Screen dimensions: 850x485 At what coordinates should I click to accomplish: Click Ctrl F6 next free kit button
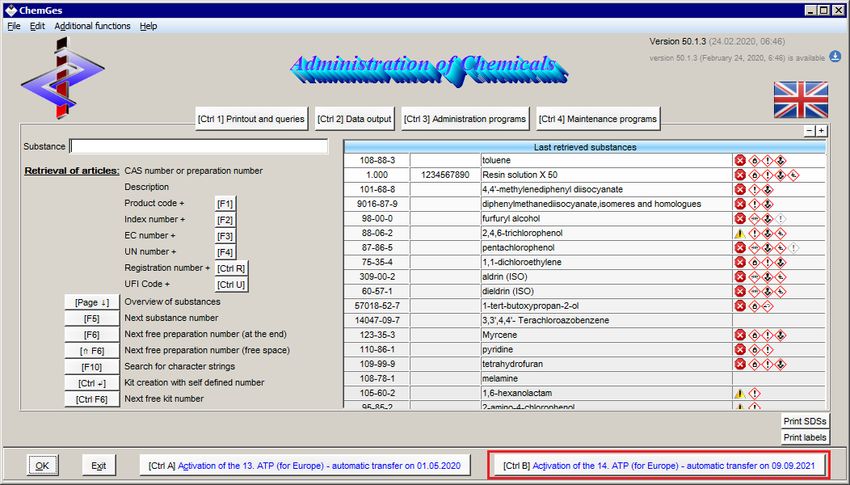92,399
